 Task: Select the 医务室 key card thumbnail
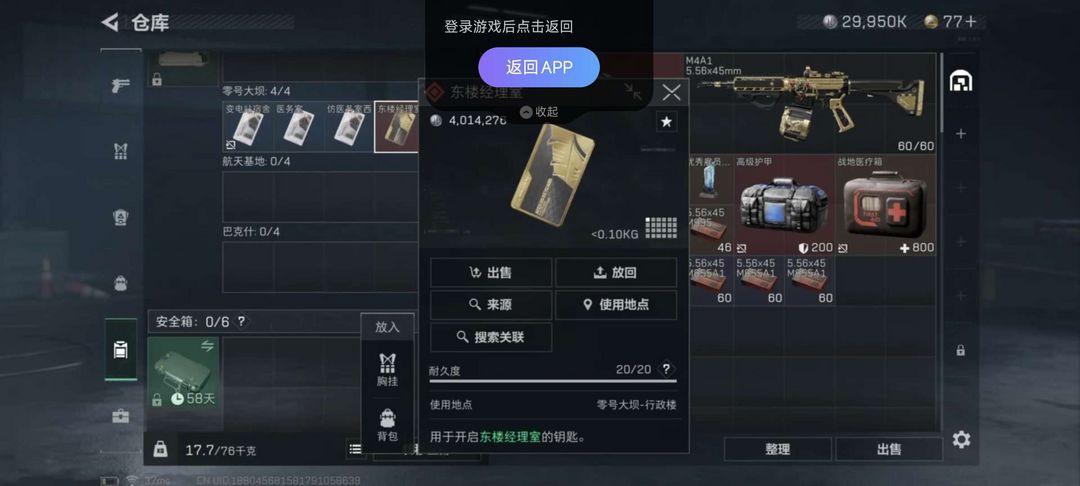point(299,126)
